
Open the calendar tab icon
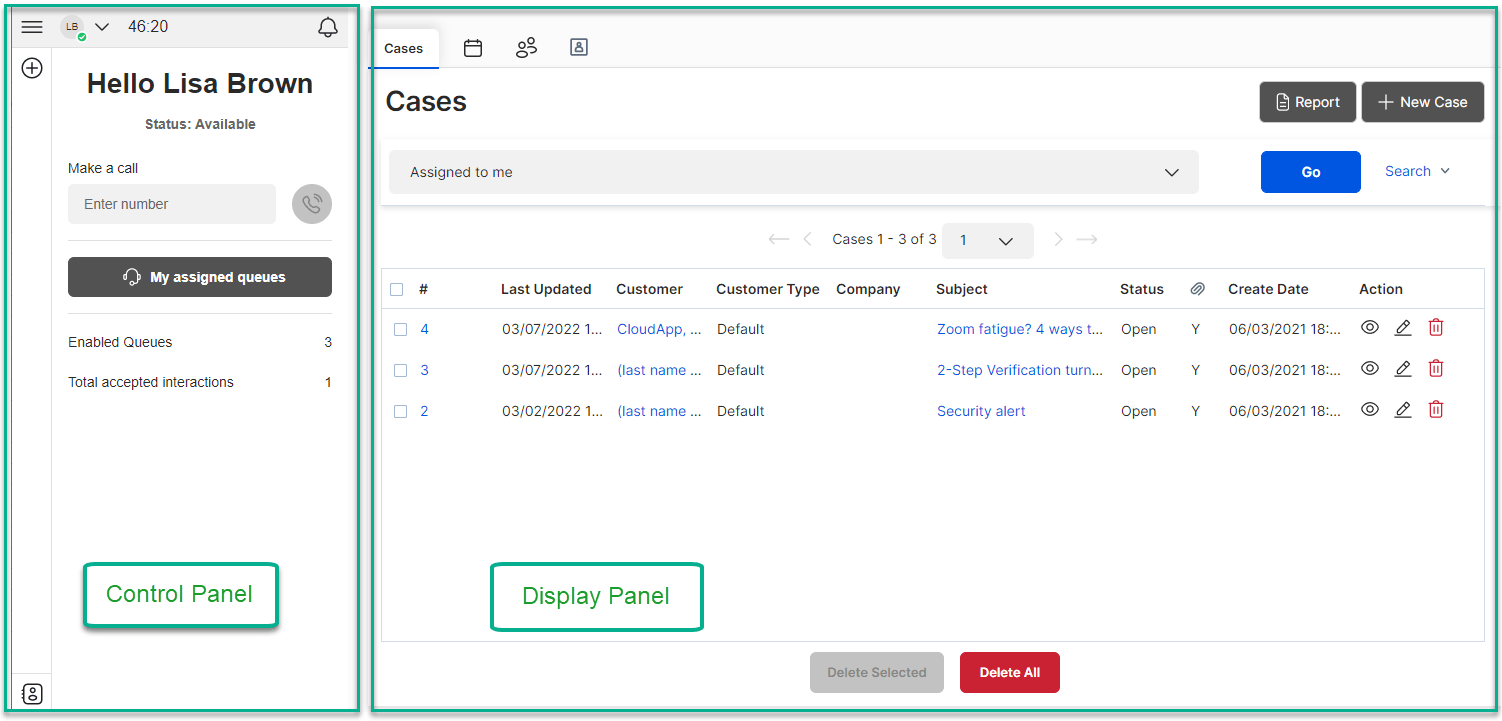(x=473, y=47)
